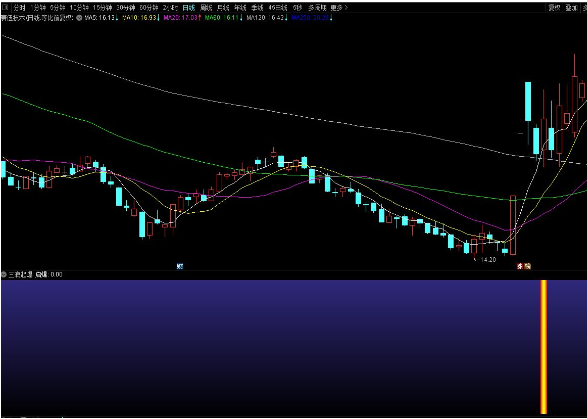The width and height of the screenshot is (587, 419).
Task: Click the red 涨 marker icon at chart bottom
Action: pyautogui.click(x=520, y=266)
